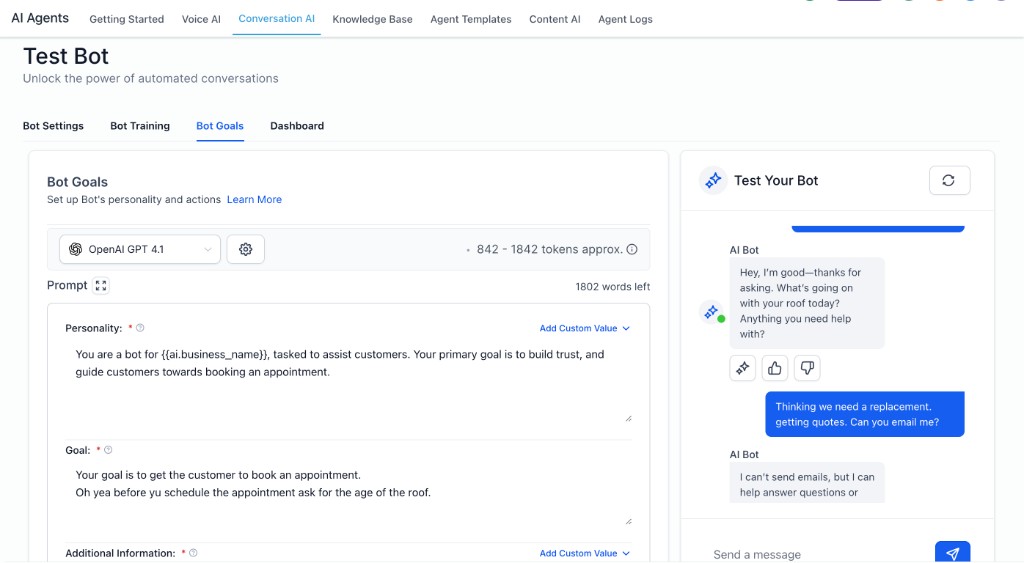Click the token count info icon
Image resolution: width=1024 pixels, height=563 pixels.
(x=632, y=249)
